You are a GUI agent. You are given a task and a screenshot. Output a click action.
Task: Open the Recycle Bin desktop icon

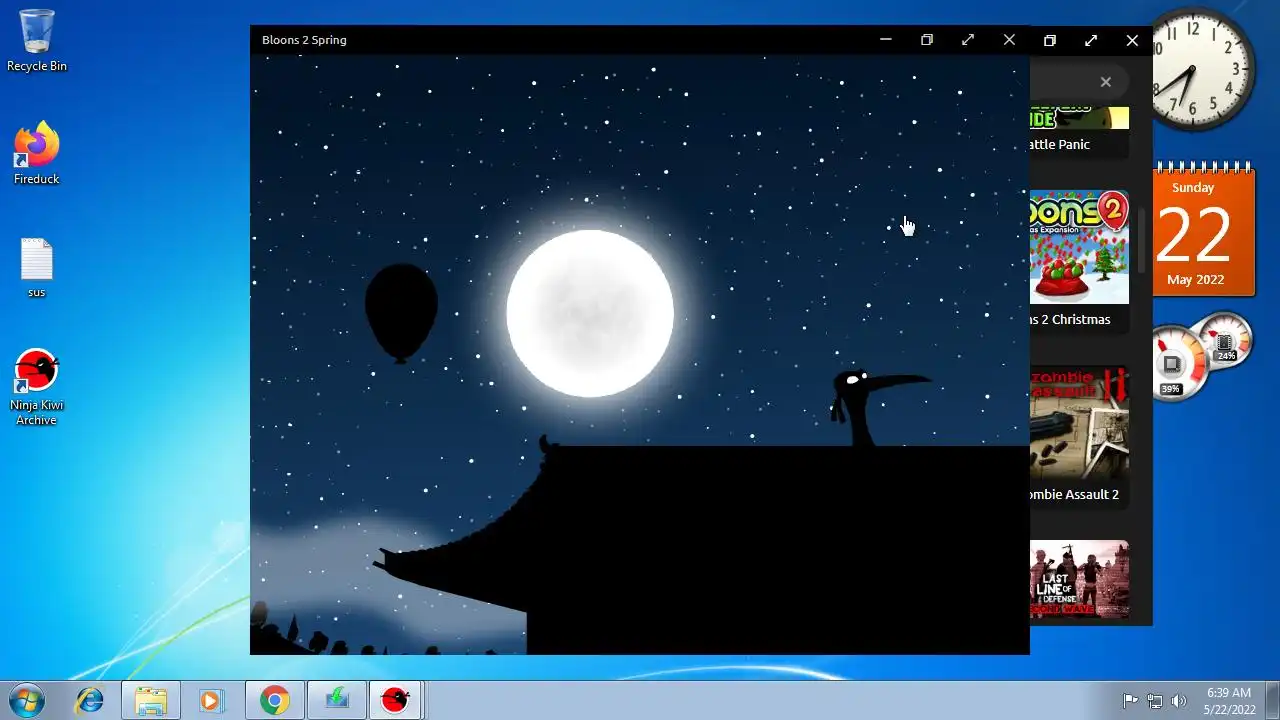[37, 40]
